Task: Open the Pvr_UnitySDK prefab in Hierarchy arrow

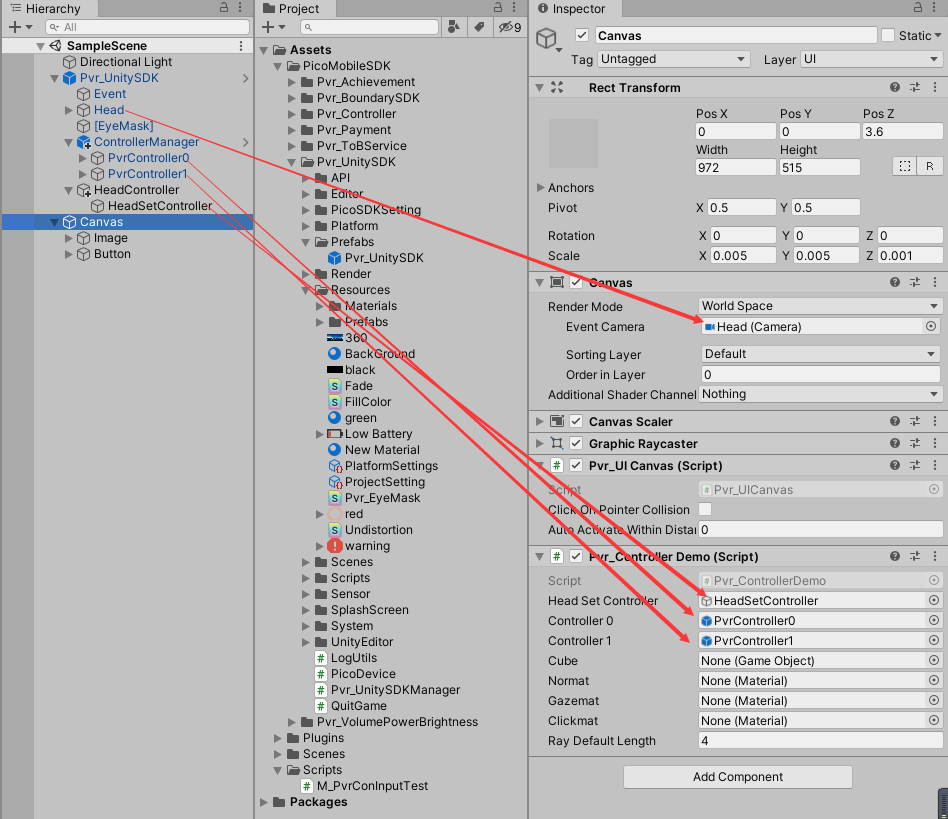Action: click(245, 78)
